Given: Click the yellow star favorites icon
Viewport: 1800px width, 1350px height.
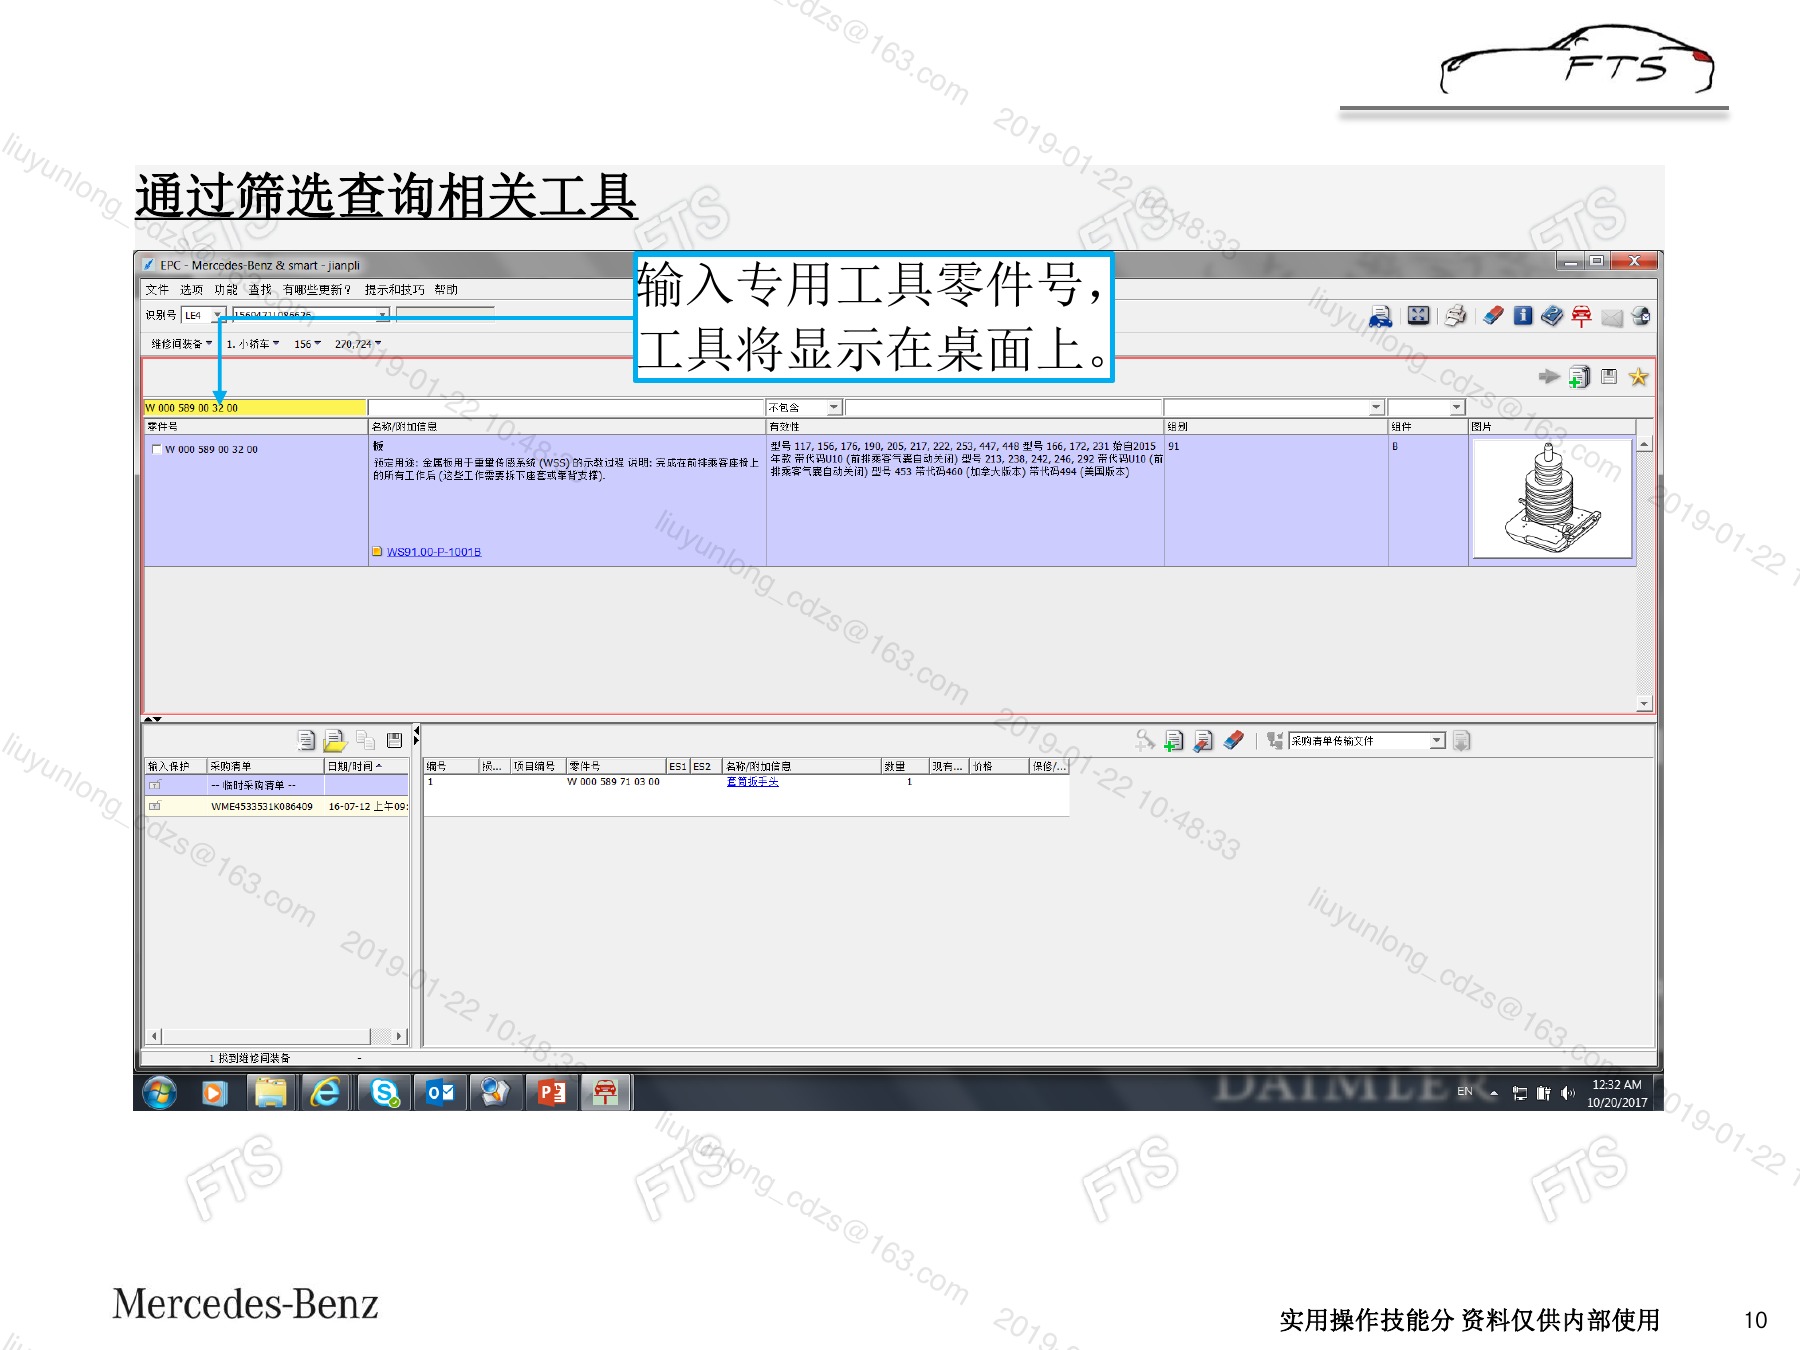Looking at the screenshot, I should click(1638, 376).
